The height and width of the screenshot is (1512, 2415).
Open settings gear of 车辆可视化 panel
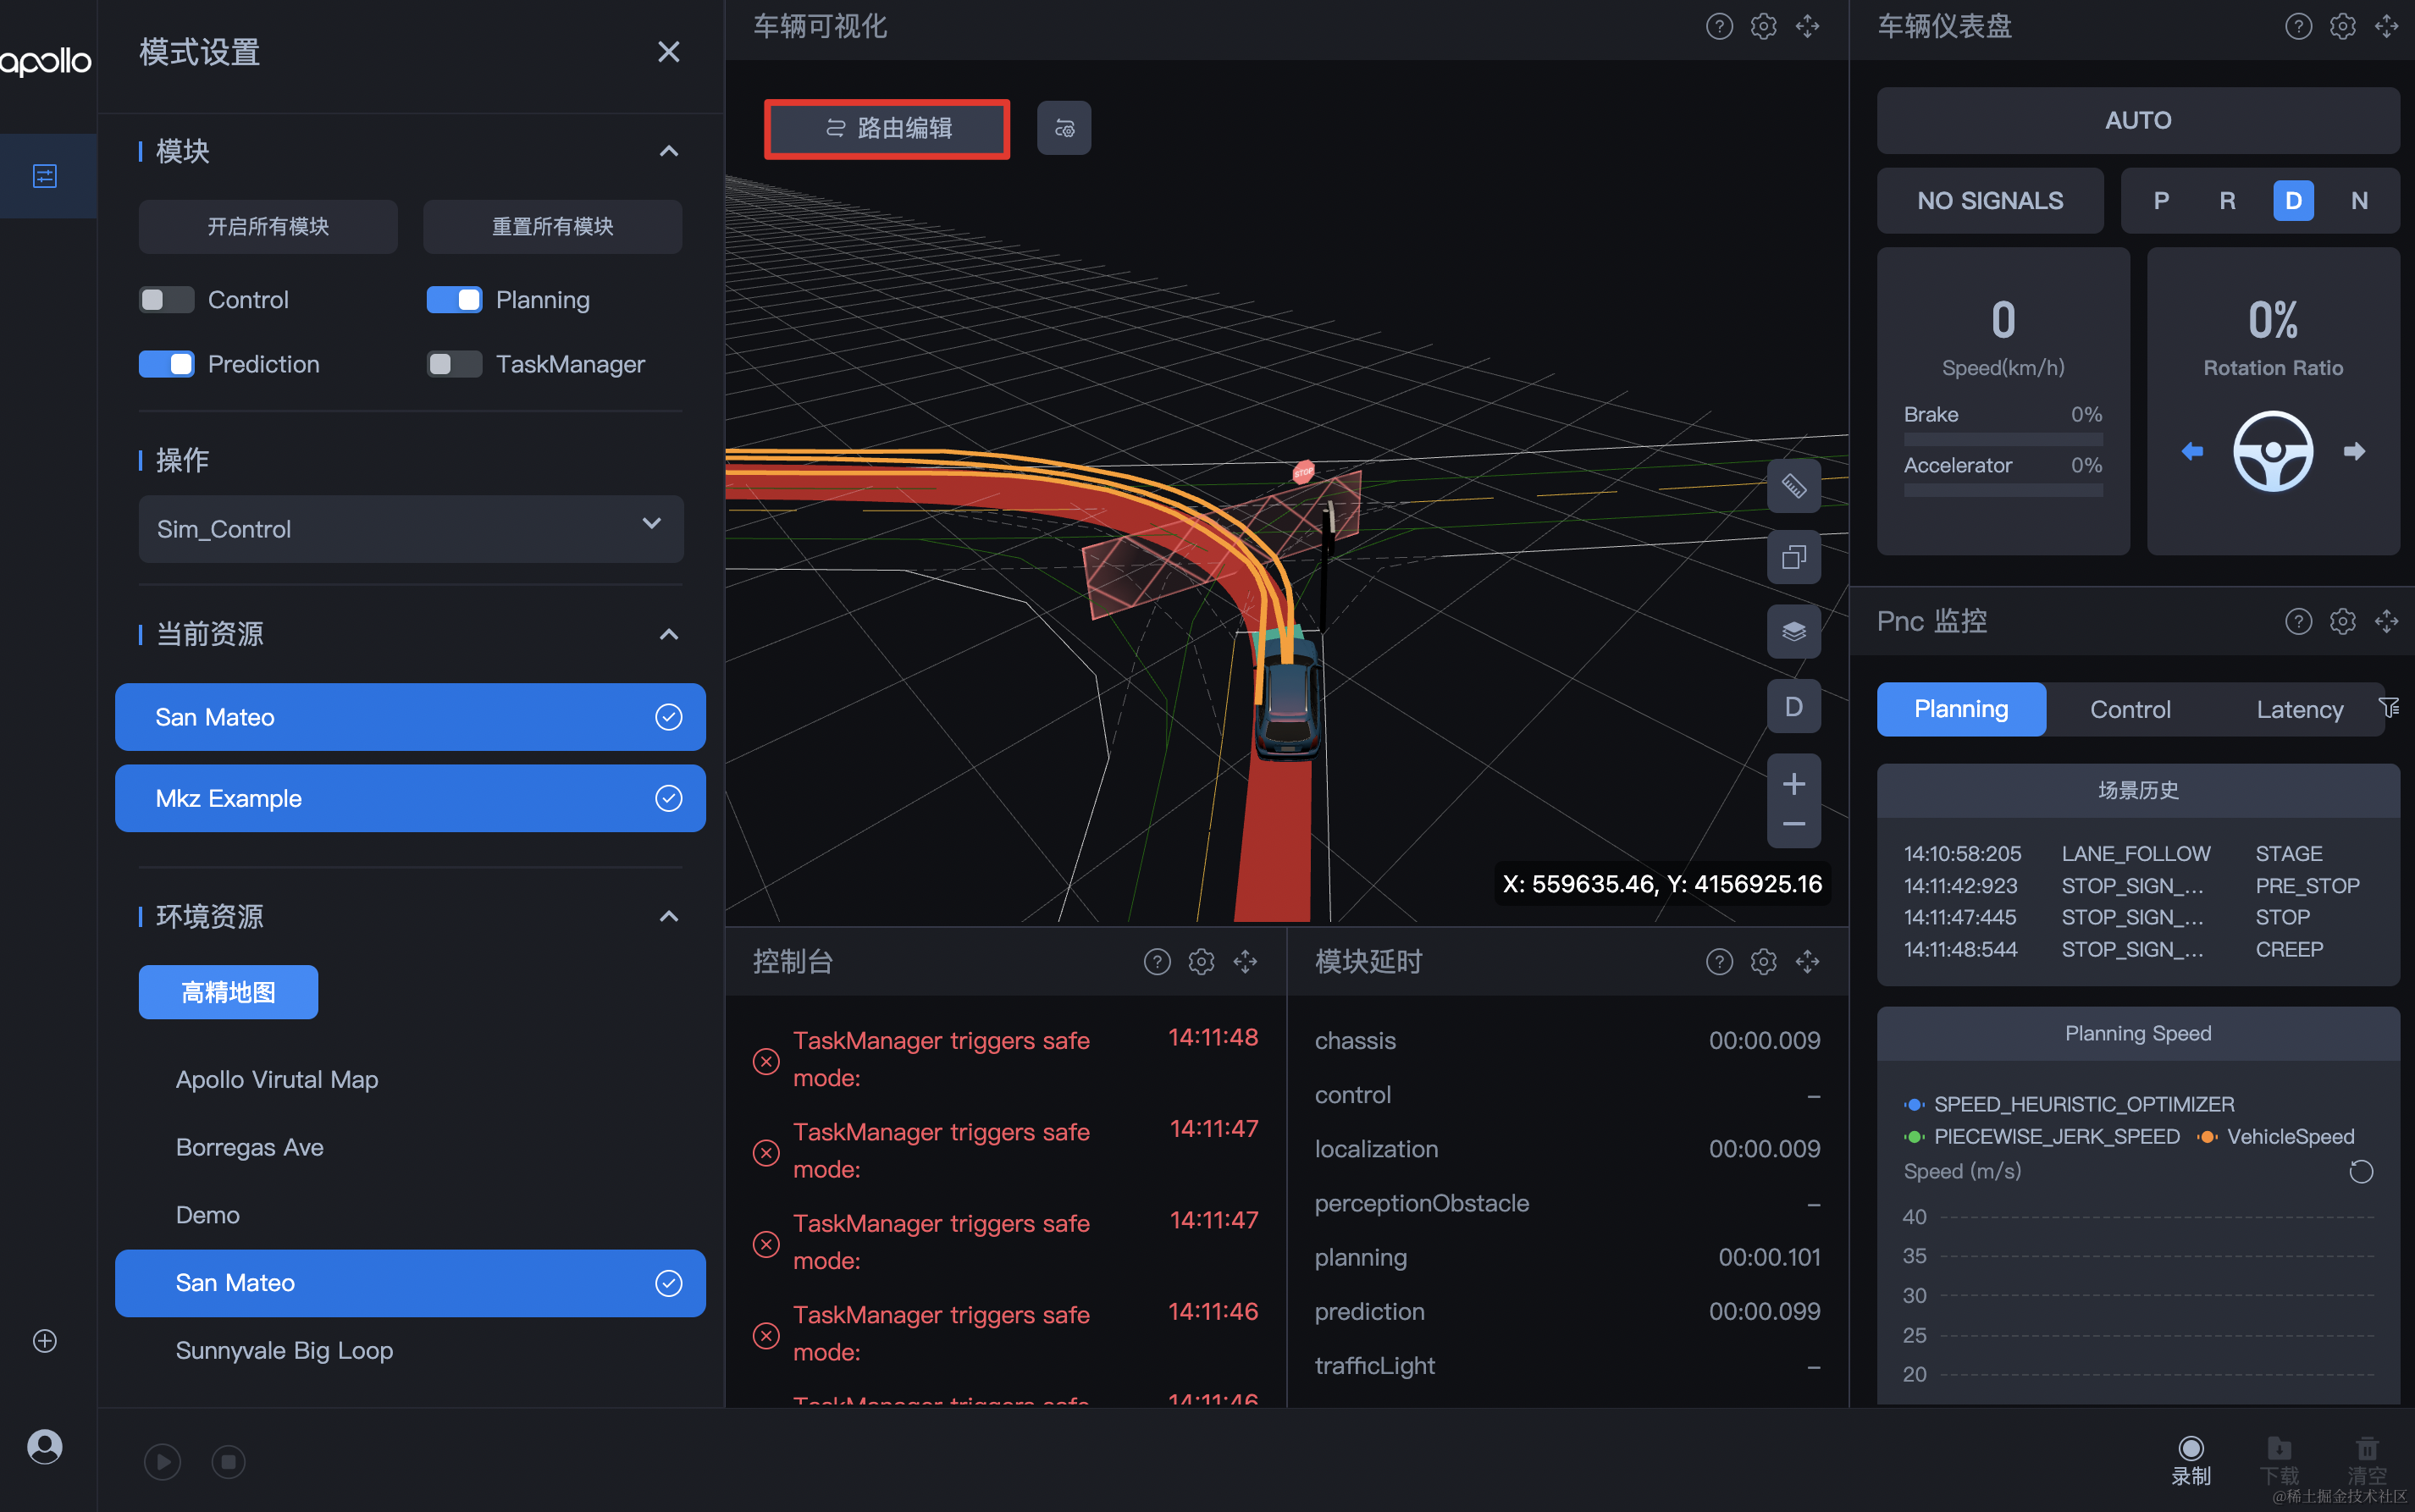click(1763, 27)
